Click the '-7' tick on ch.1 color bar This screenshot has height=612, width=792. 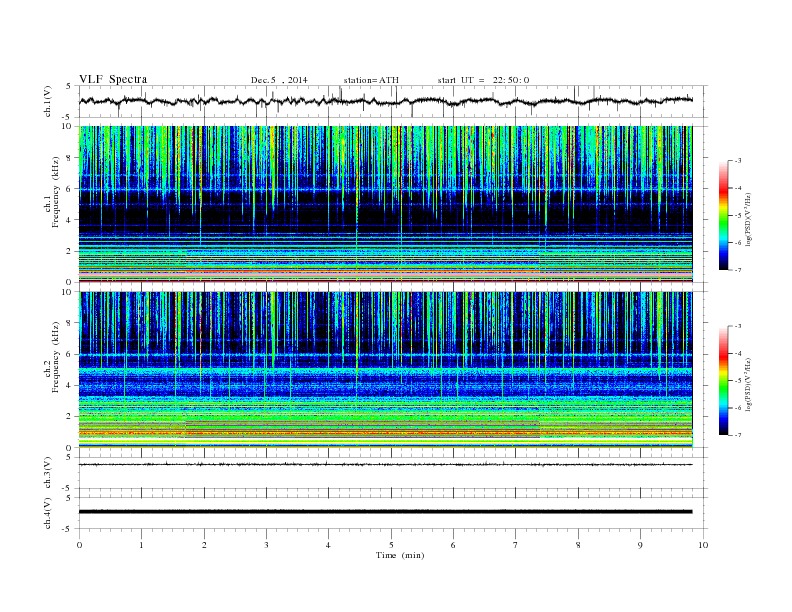(737, 270)
